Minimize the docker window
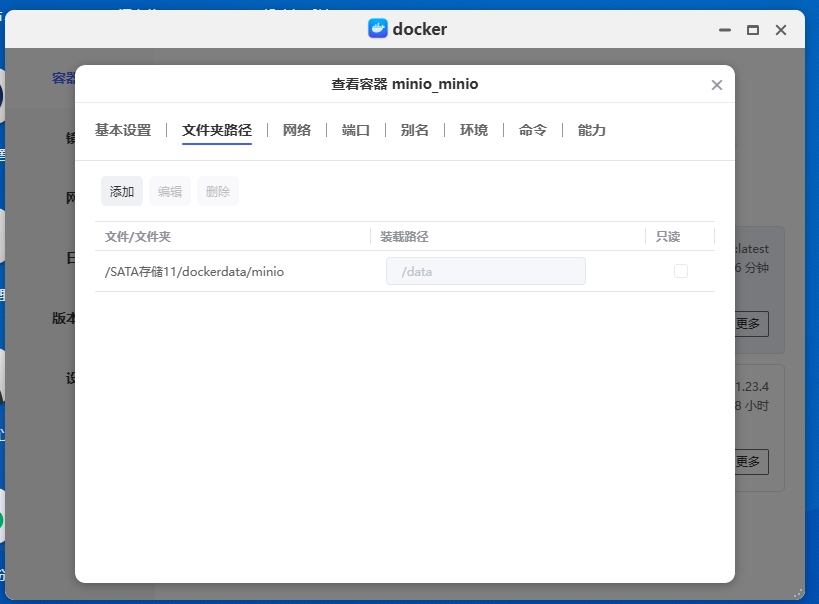The image size is (819, 604). point(724,30)
